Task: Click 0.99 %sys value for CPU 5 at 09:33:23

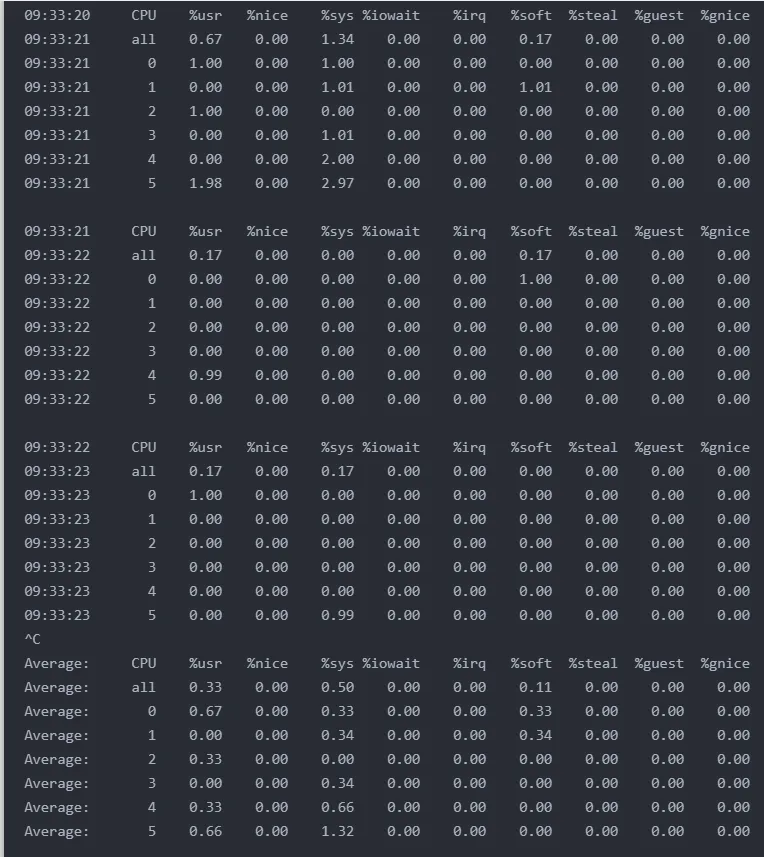Action: [x=337, y=615]
